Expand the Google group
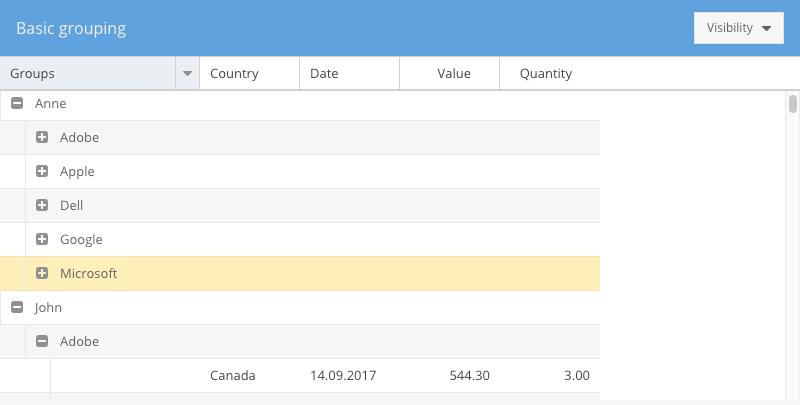 tap(42, 239)
